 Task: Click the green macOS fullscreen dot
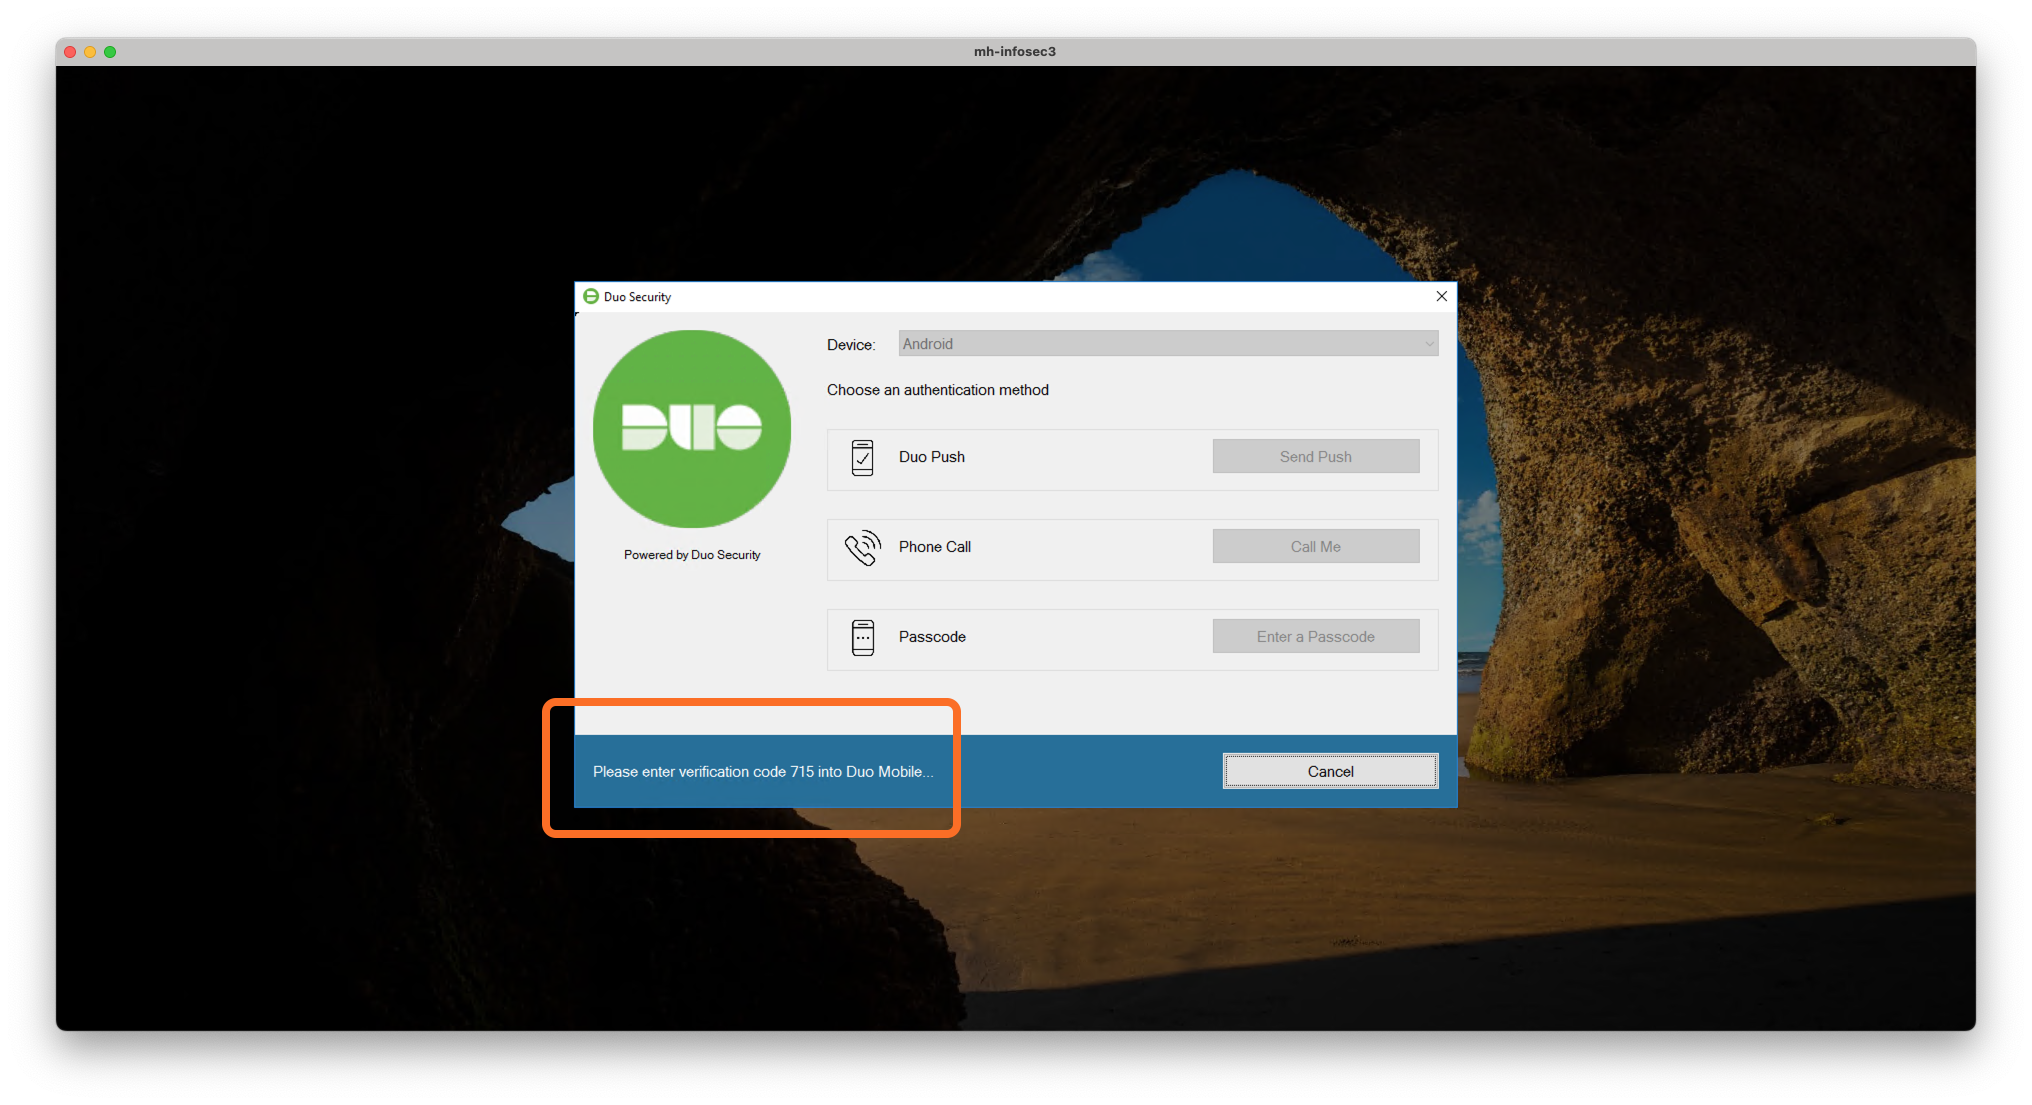pyautogui.click(x=110, y=52)
